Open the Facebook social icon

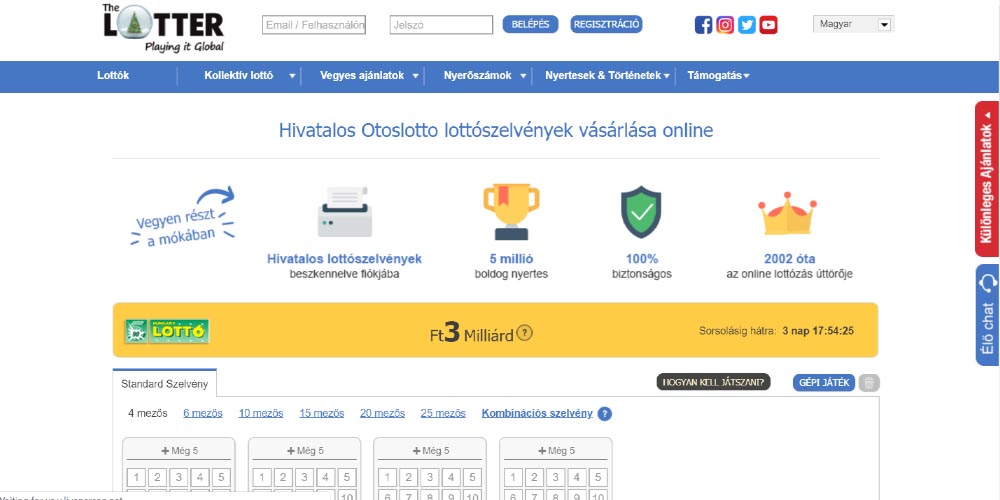(x=704, y=25)
